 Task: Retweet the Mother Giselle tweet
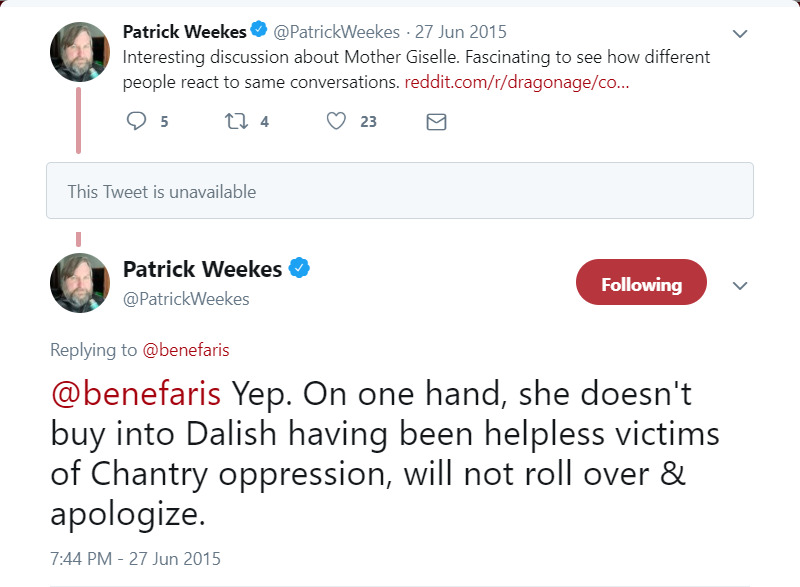236,121
